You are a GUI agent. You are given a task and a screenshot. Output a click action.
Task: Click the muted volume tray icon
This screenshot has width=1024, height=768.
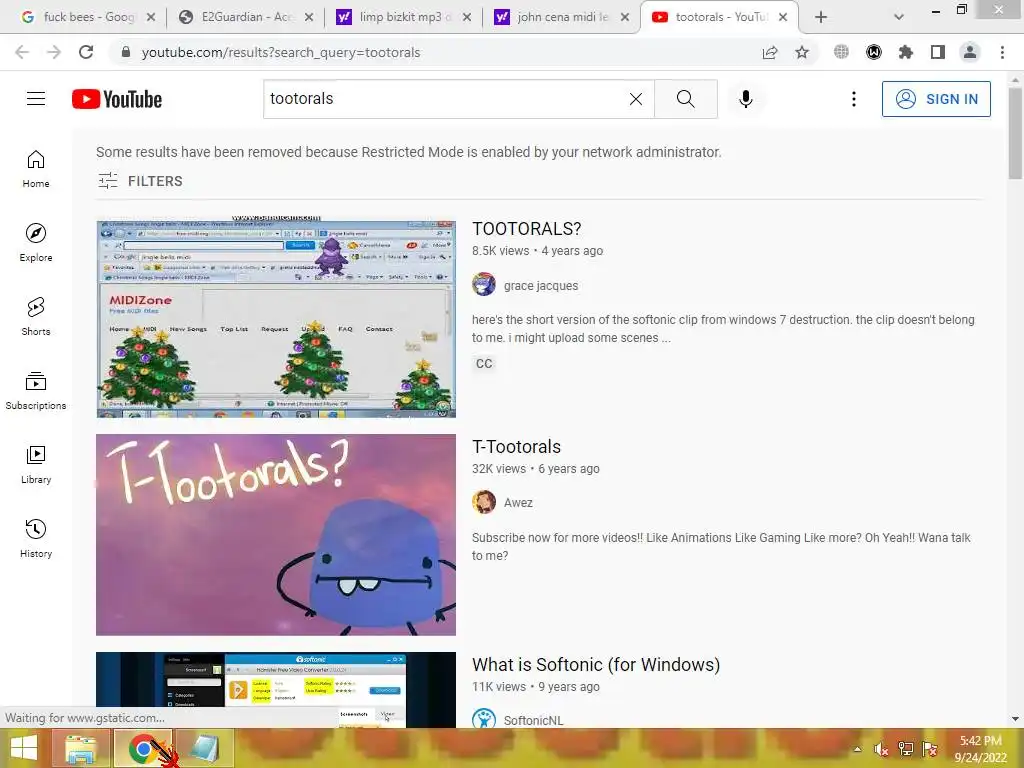(x=881, y=749)
